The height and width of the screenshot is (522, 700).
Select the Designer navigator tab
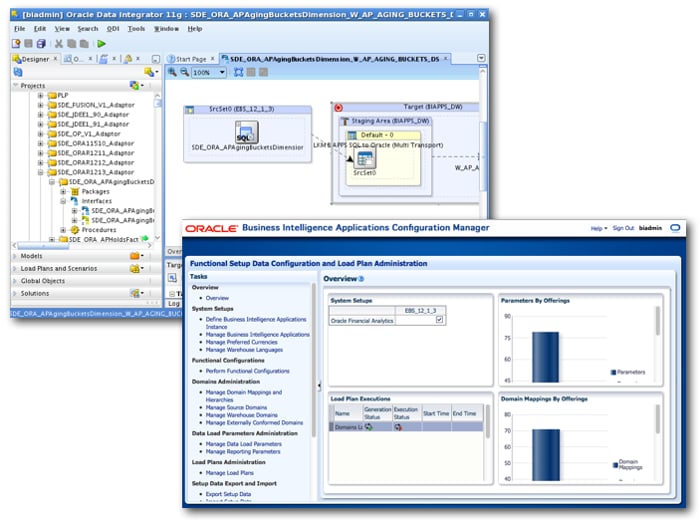pyautogui.click(x=35, y=59)
